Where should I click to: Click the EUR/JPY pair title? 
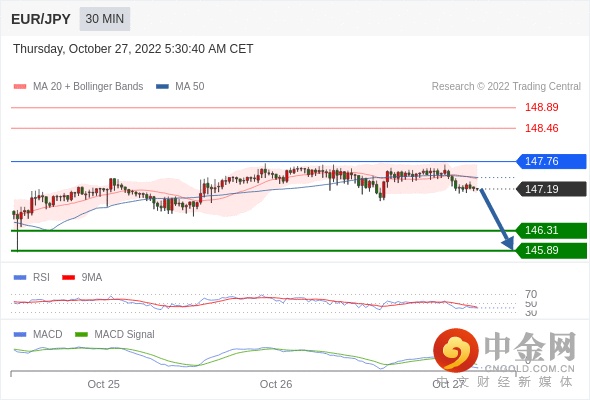41,19
